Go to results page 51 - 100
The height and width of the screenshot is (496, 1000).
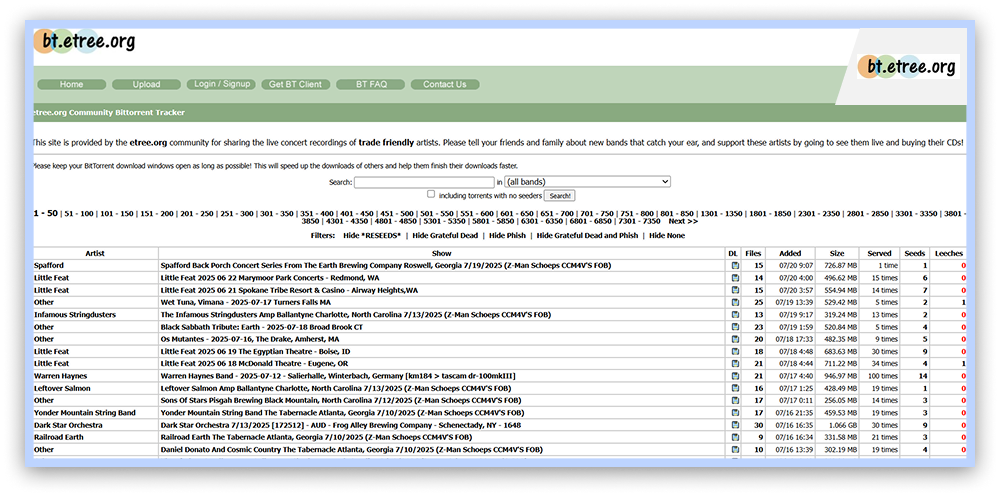78,214
